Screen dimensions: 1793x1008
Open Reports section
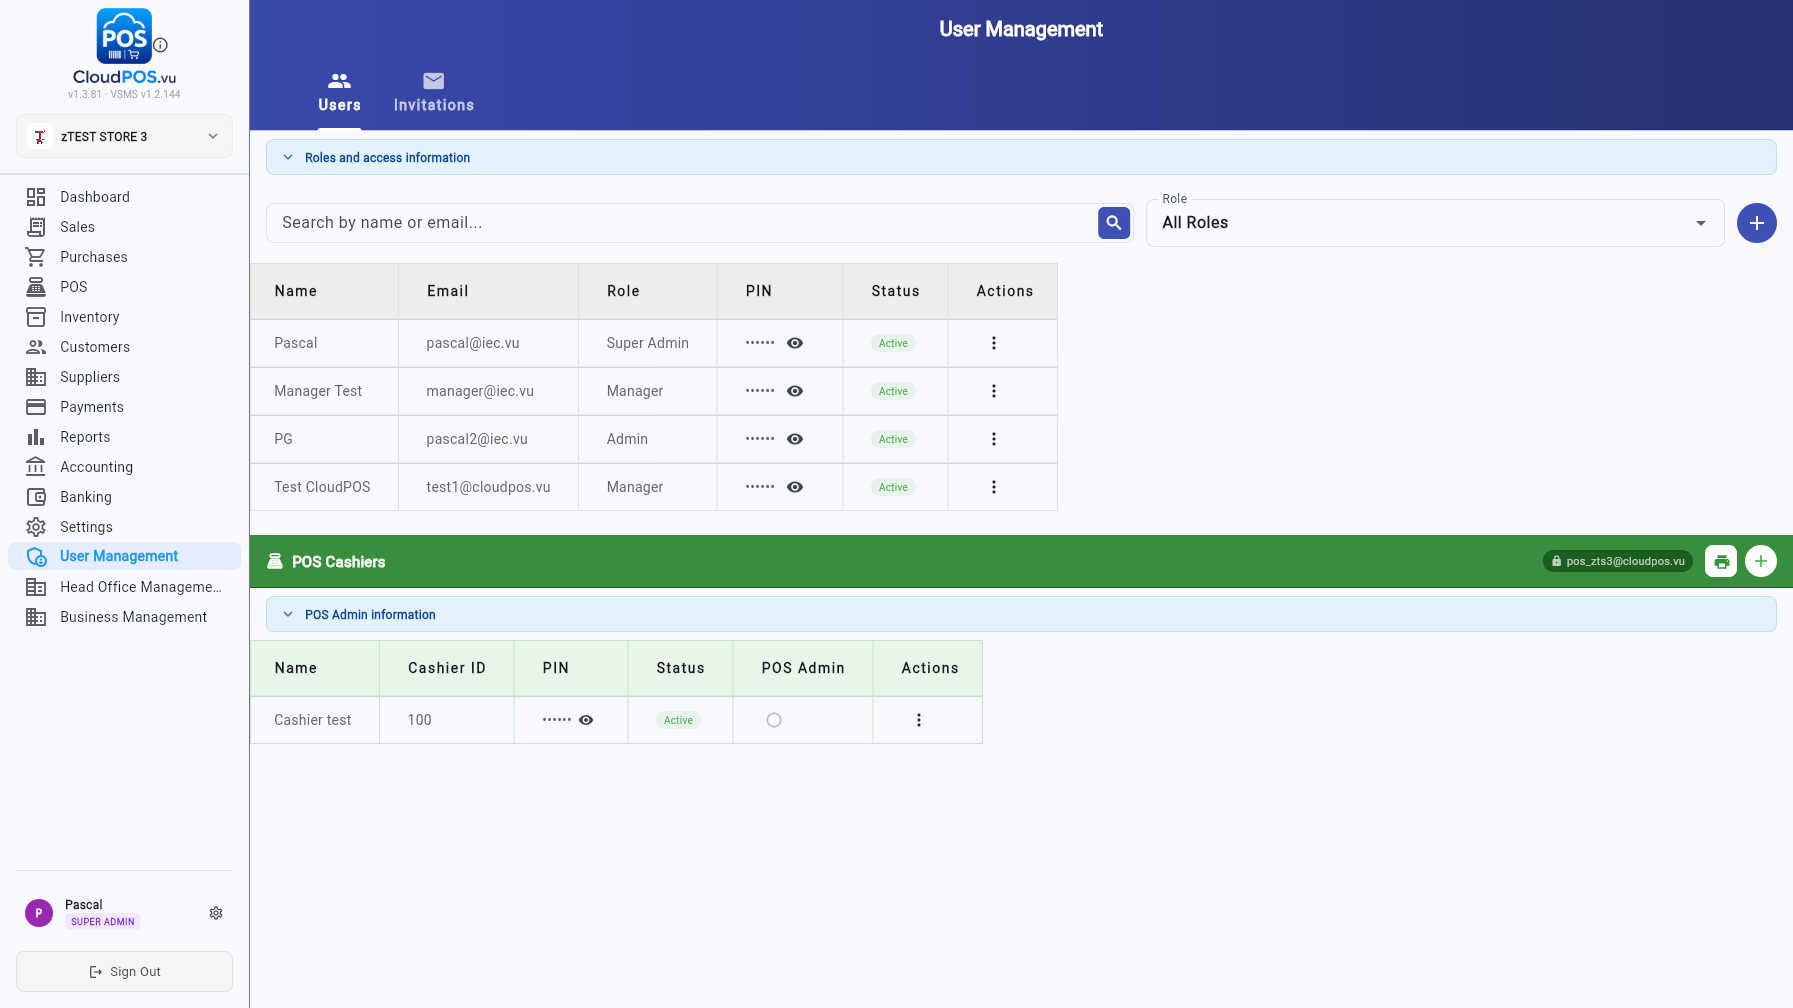pyautogui.click(x=124, y=437)
